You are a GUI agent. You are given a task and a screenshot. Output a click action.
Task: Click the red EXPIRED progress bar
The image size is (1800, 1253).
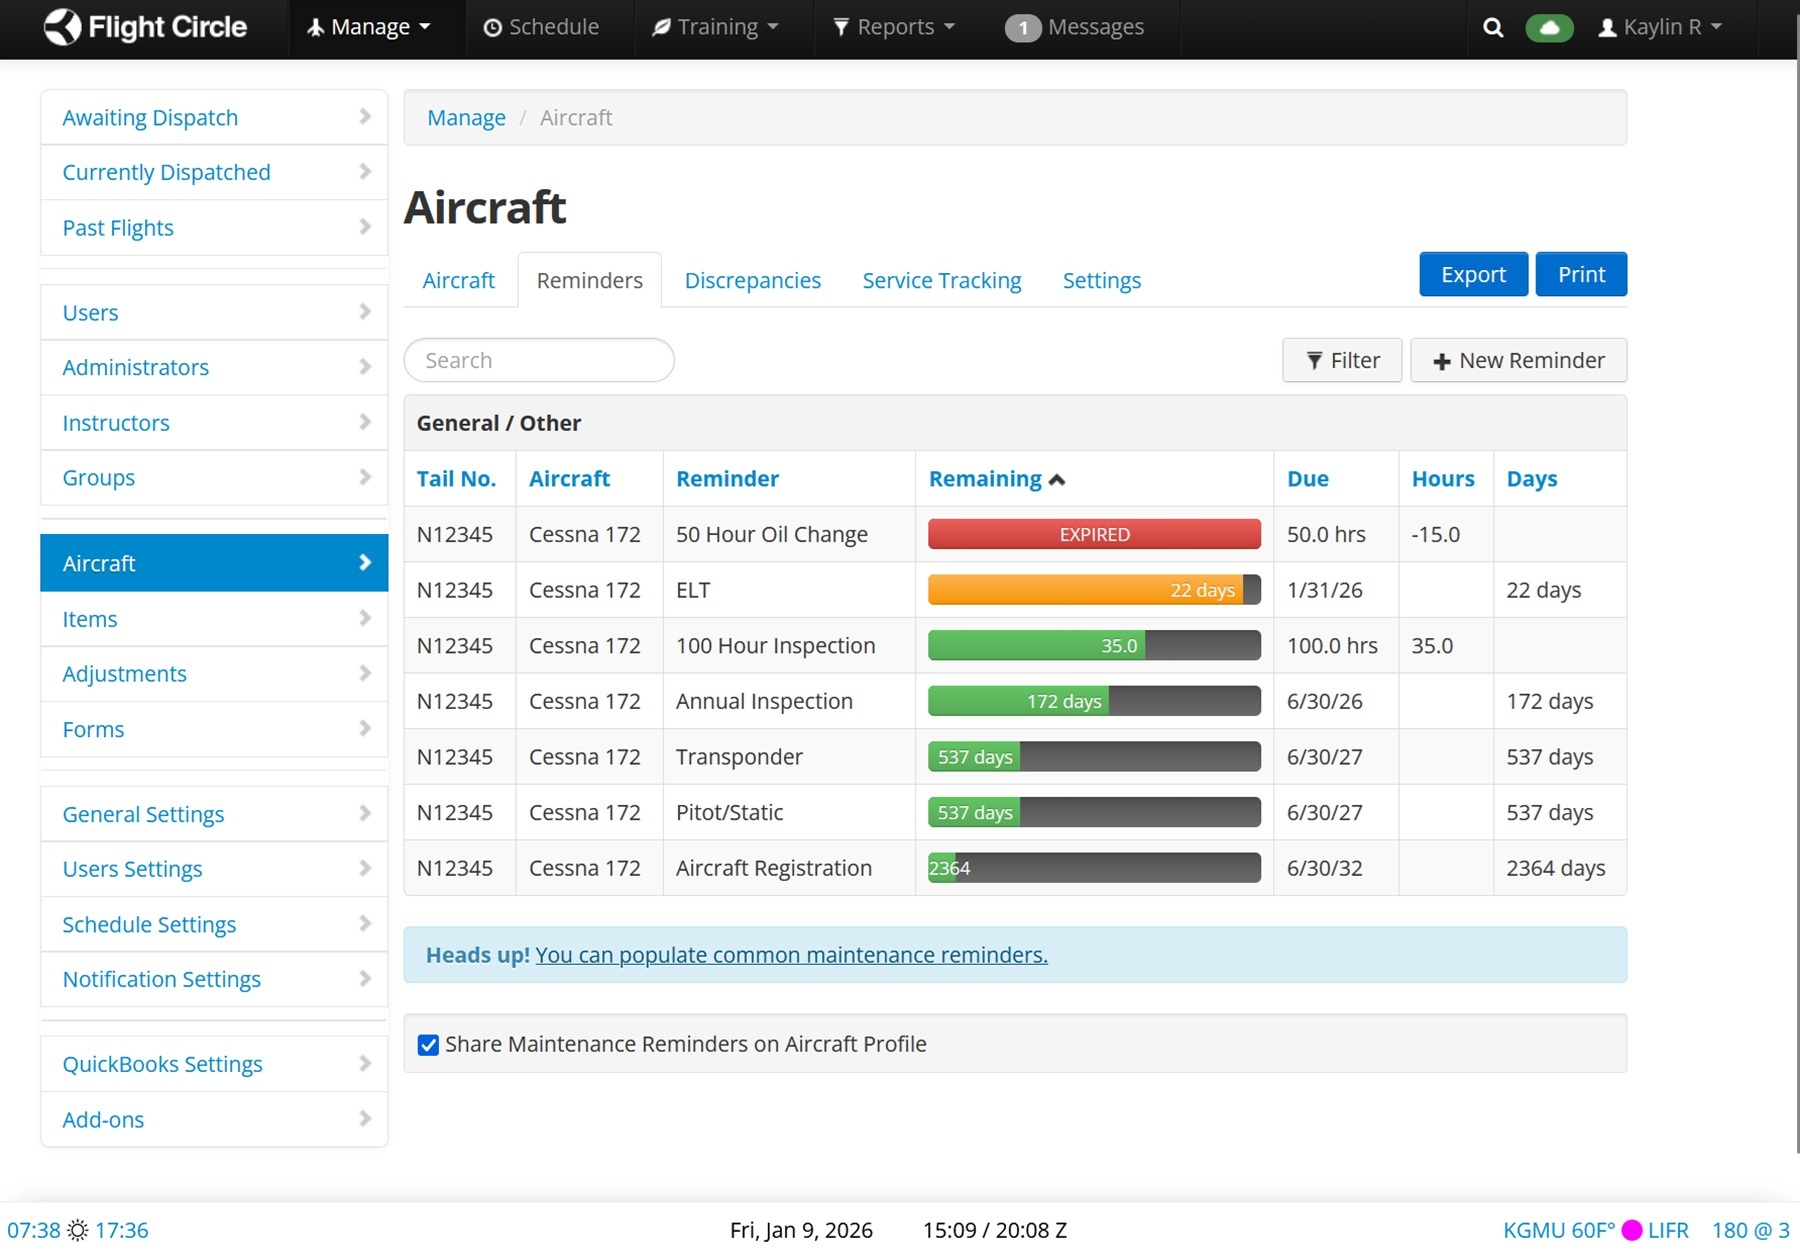click(1094, 534)
